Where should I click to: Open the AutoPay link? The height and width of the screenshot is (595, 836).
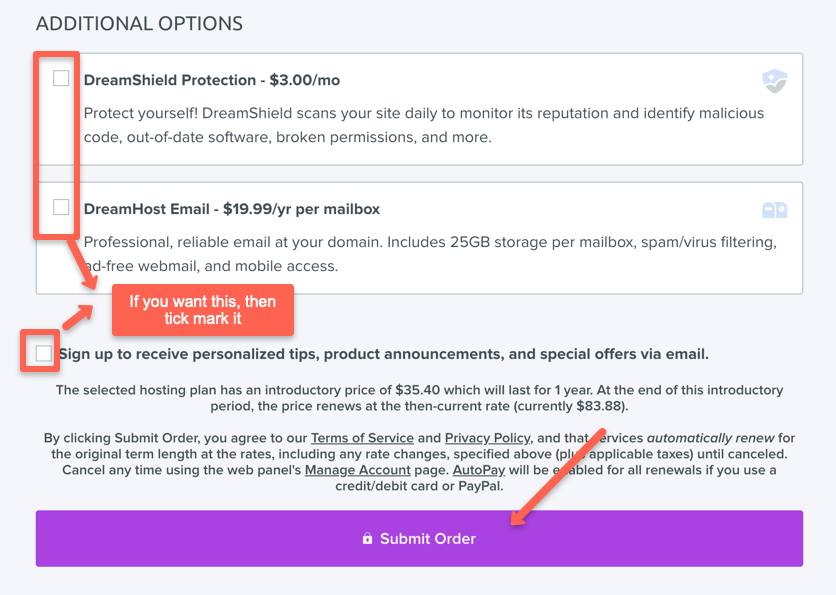tap(477, 470)
